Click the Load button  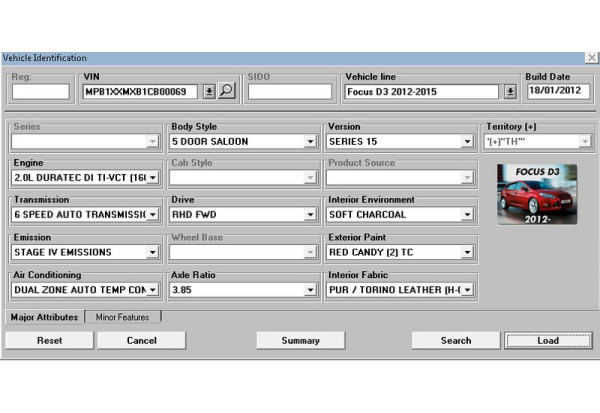547,340
